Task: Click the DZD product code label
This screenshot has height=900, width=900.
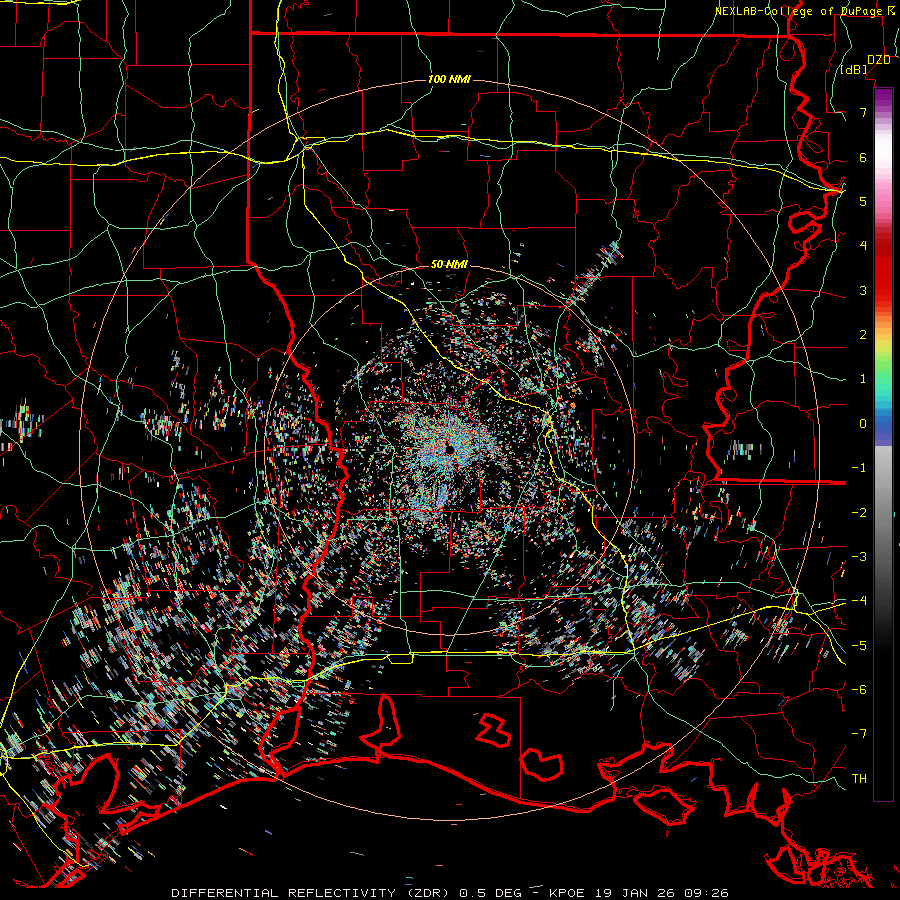Action: pos(879,59)
